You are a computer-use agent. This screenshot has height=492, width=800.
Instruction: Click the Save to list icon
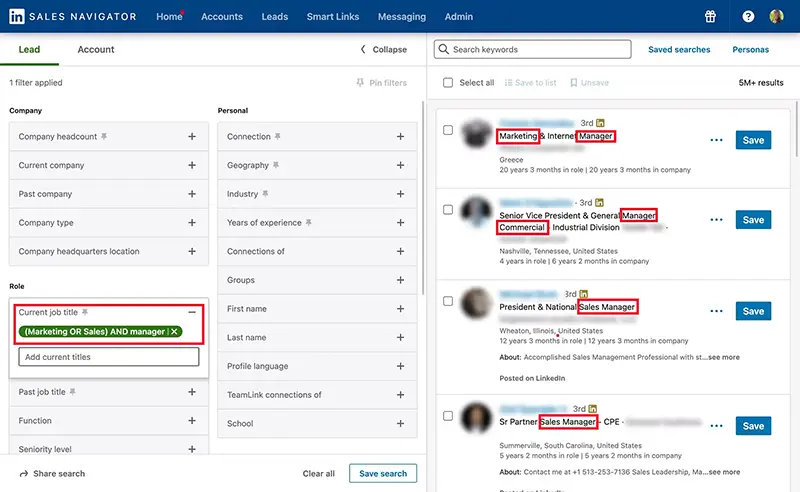508,83
